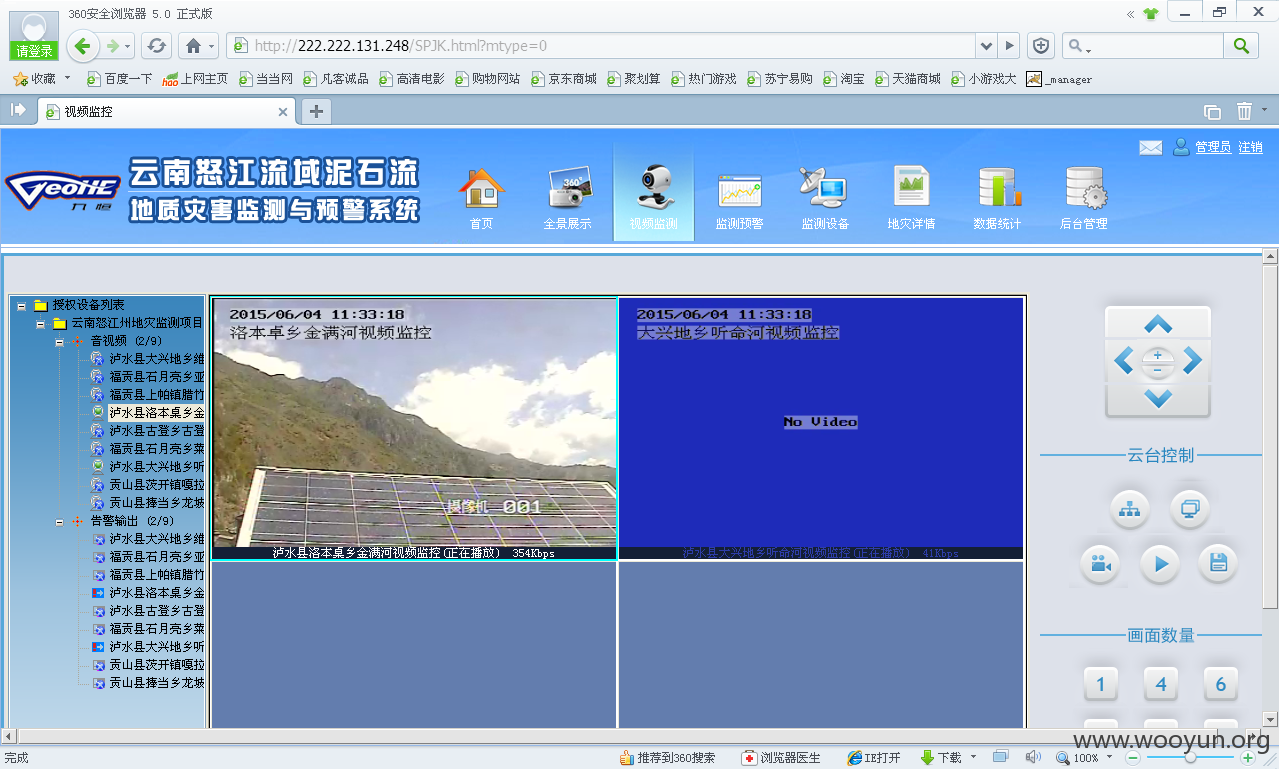
Task: Open the 地灾详情 document section
Action: pyautogui.click(x=911, y=198)
